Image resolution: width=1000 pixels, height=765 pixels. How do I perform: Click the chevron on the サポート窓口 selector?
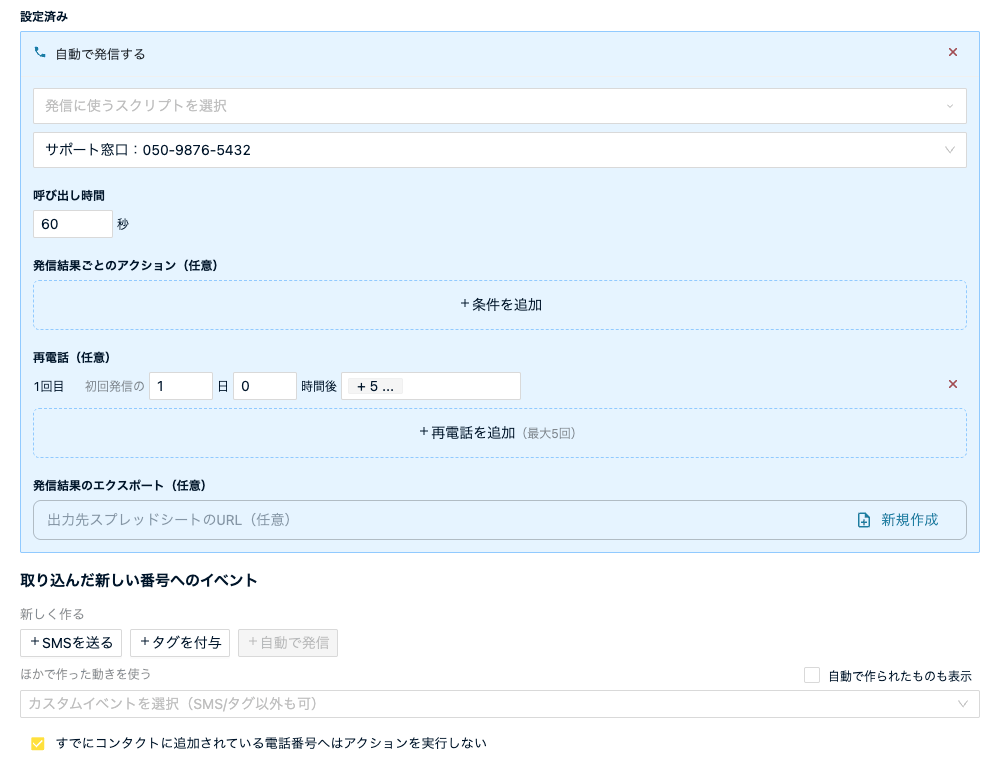[950, 150]
